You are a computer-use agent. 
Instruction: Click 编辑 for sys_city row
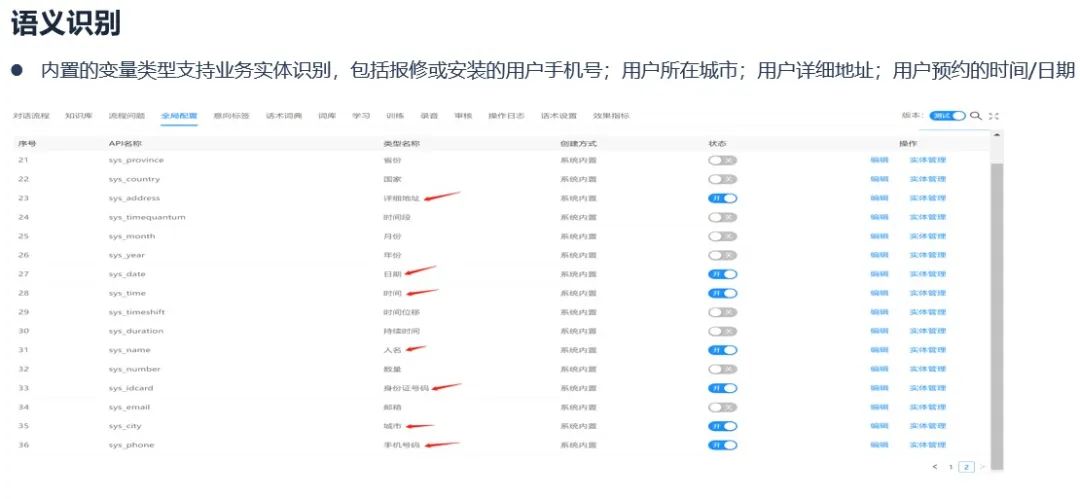[x=880, y=426]
